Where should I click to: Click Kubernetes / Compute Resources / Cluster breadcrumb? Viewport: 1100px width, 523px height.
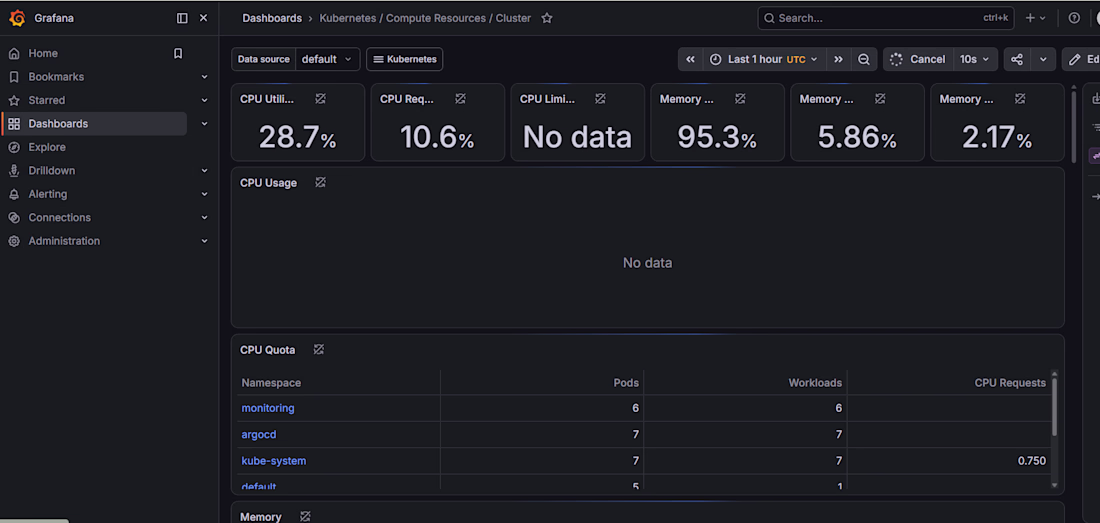coord(425,18)
